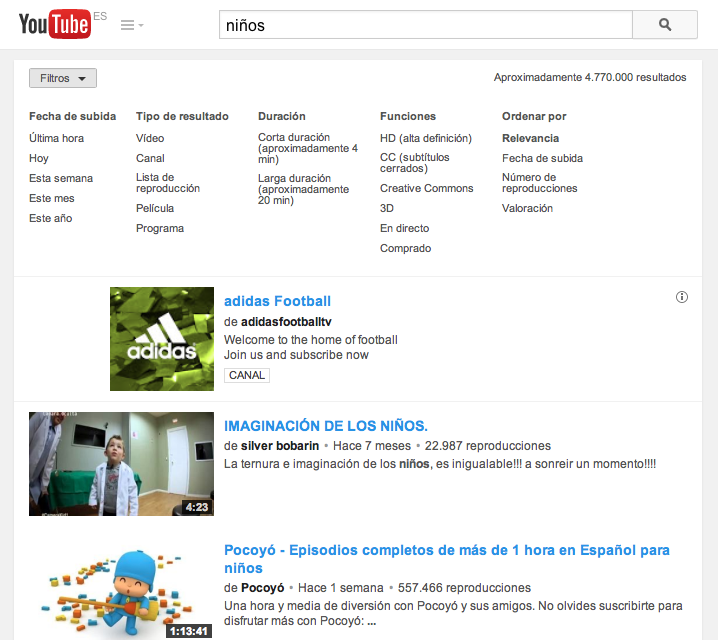The width and height of the screenshot is (718, 640).
Task: Click the Funciones column heading
Action: point(408,116)
